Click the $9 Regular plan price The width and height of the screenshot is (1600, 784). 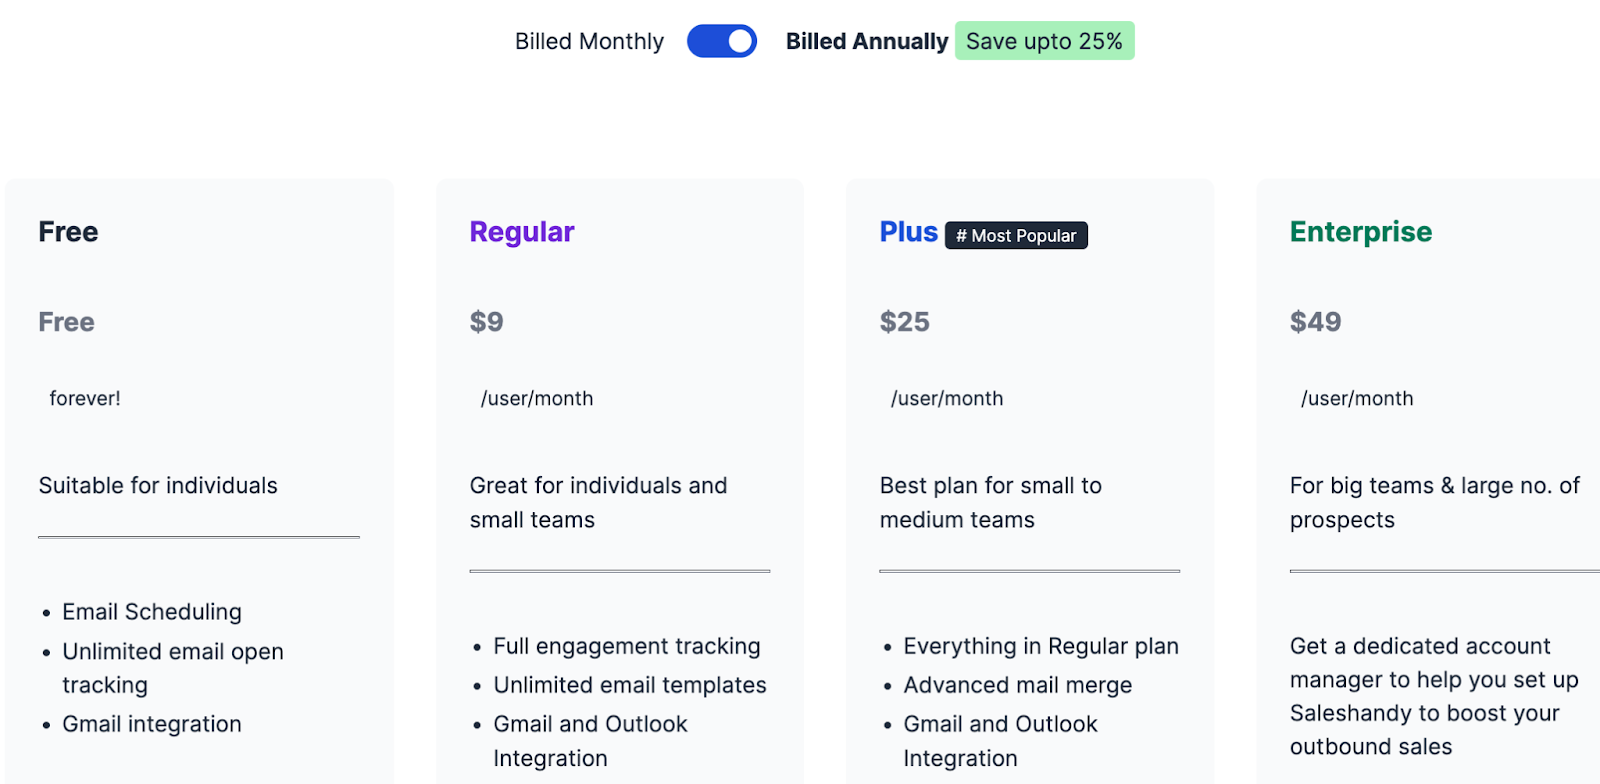click(x=487, y=322)
